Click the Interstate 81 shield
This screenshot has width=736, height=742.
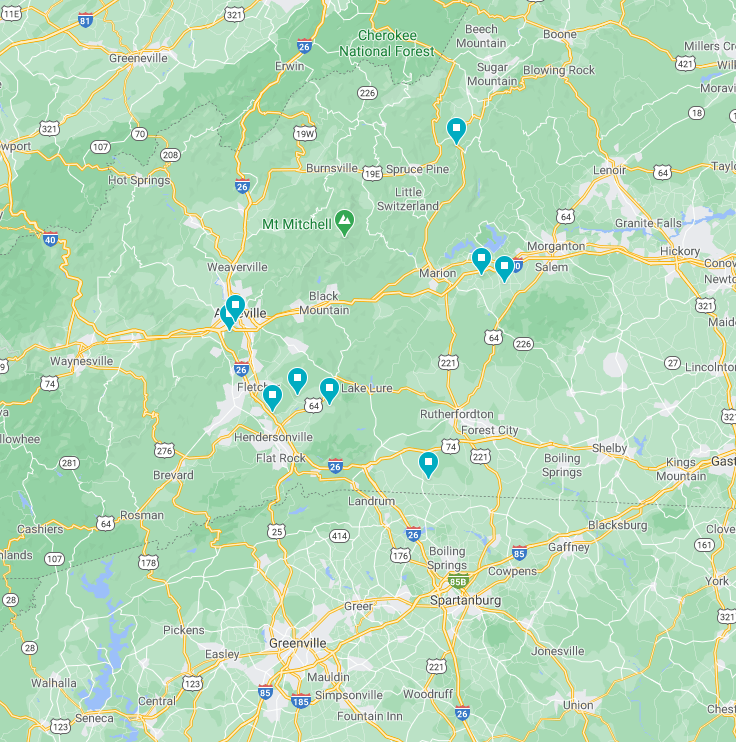pyautogui.click(x=85, y=20)
